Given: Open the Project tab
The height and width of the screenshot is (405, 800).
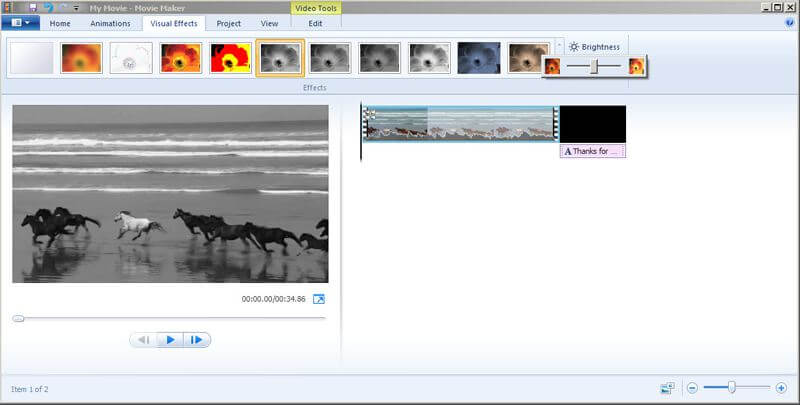Looking at the screenshot, I should click(229, 23).
